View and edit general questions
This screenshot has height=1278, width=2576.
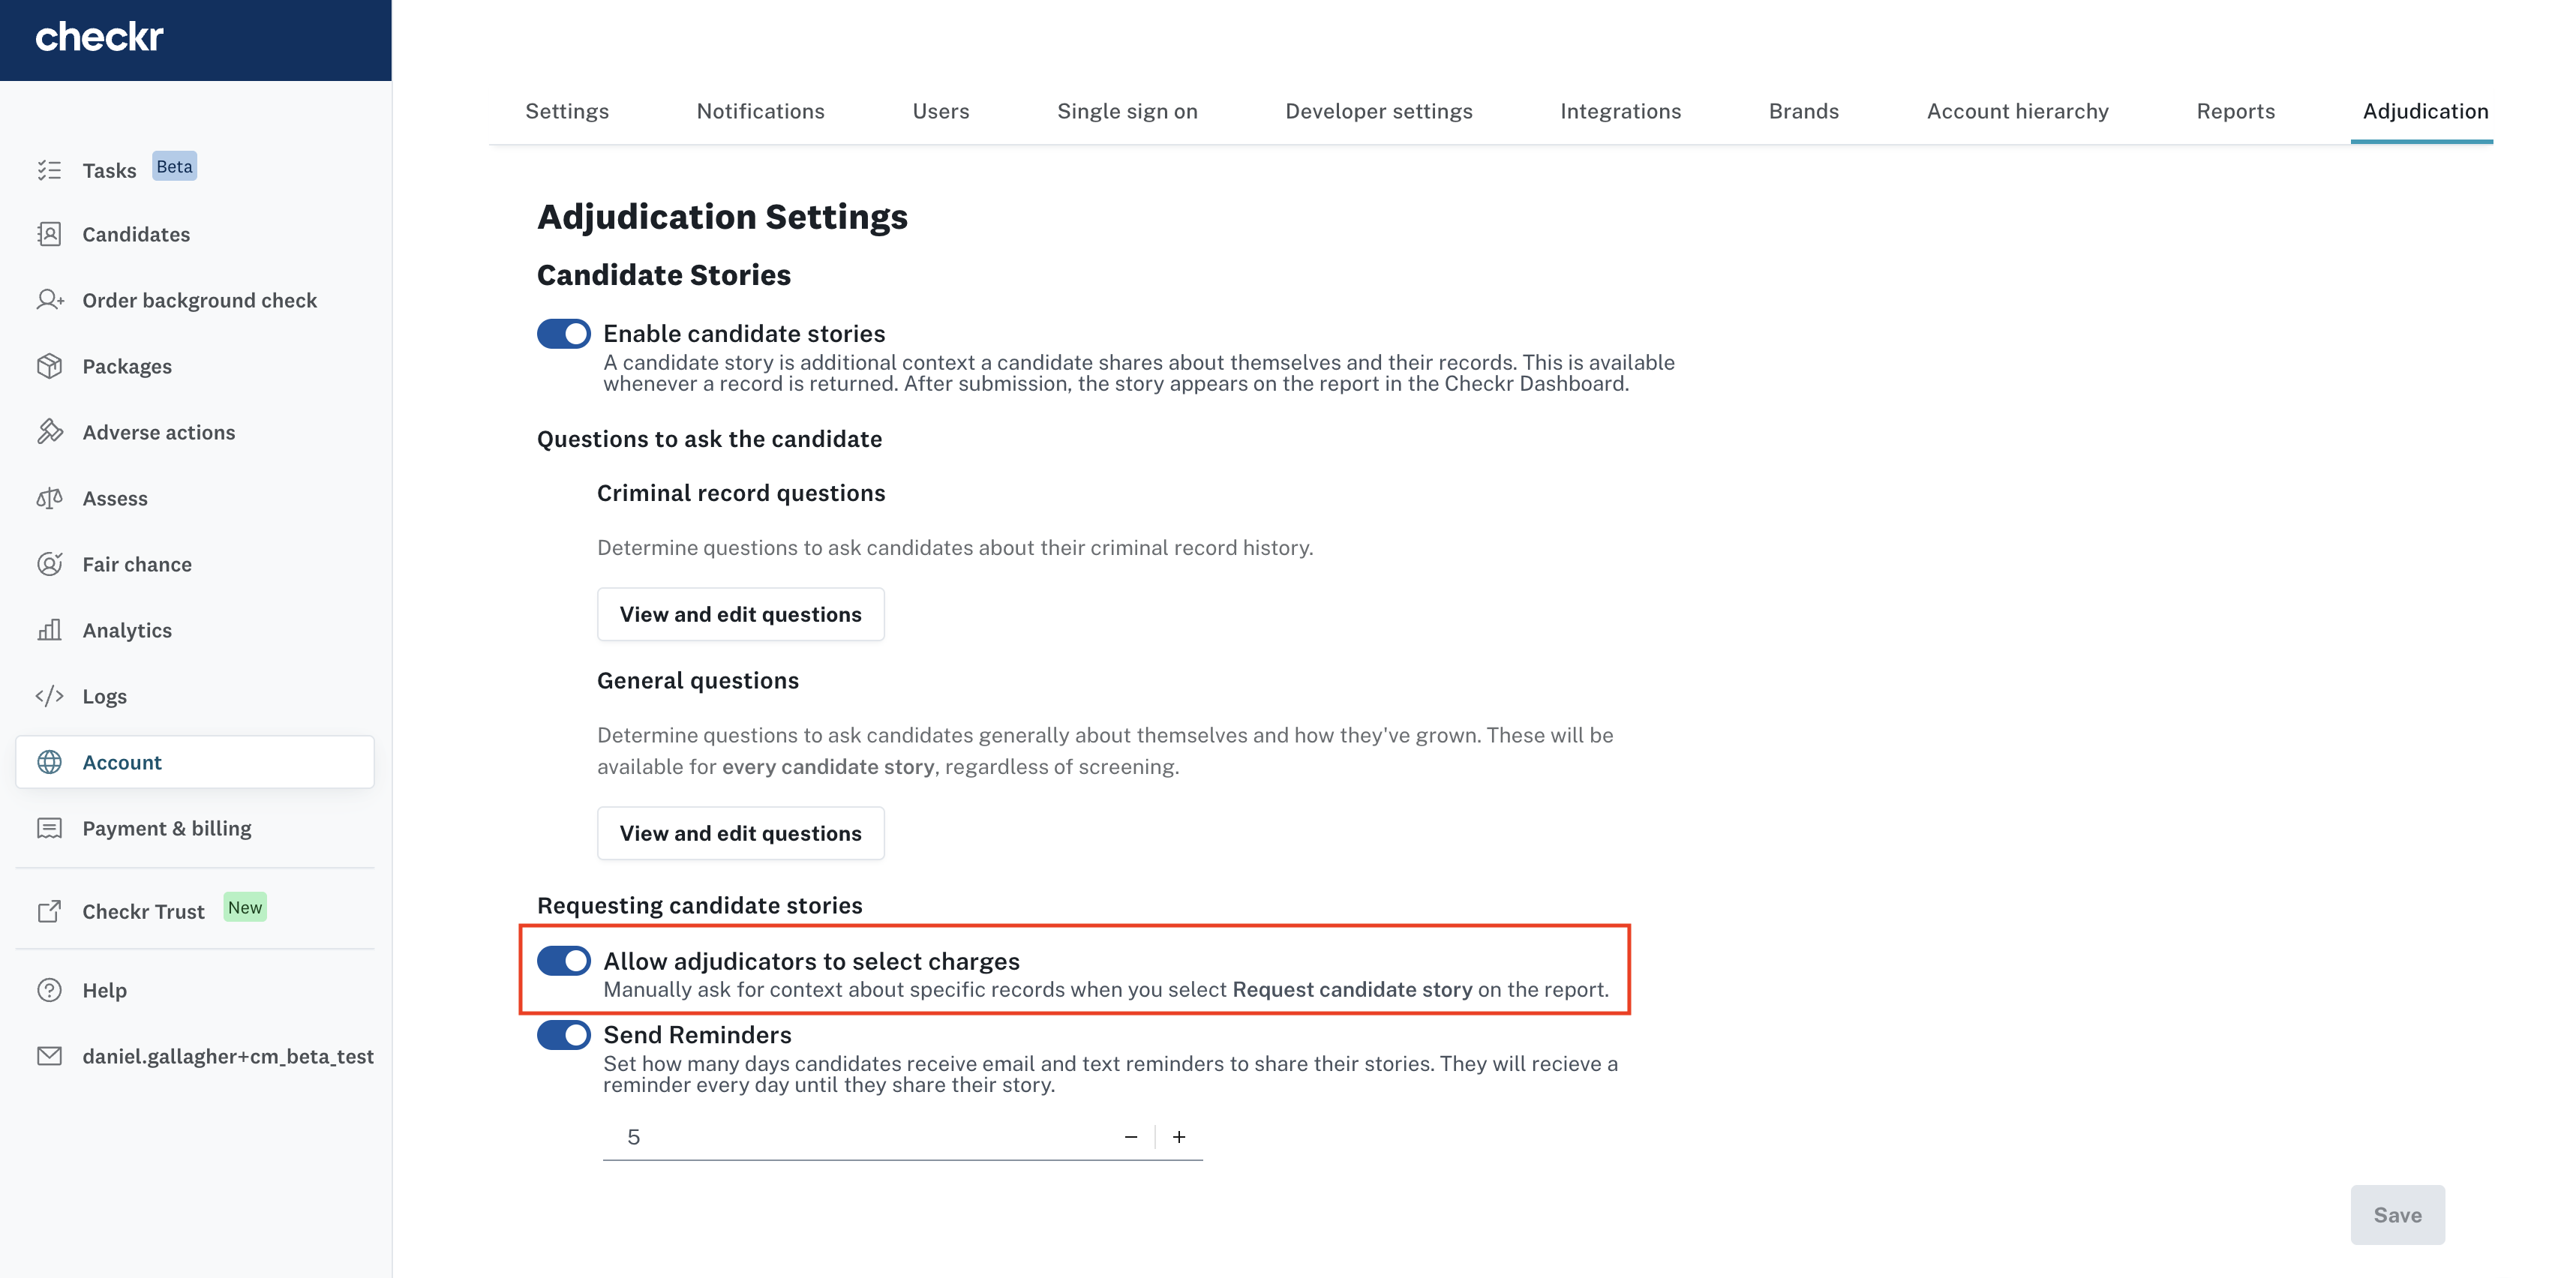coord(740,833)
